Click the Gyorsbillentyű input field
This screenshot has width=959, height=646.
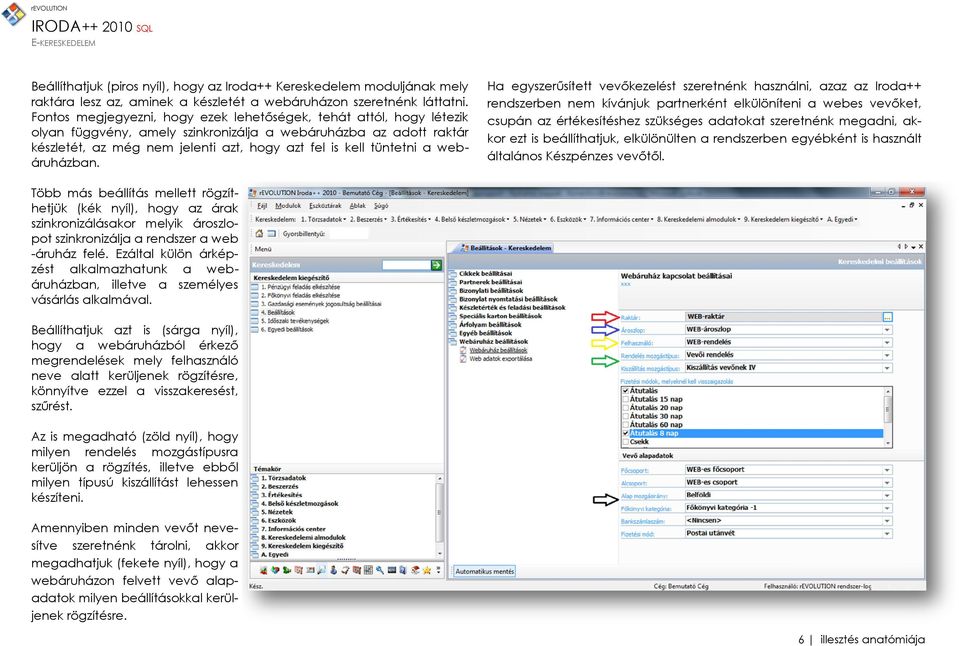(349, 234)
